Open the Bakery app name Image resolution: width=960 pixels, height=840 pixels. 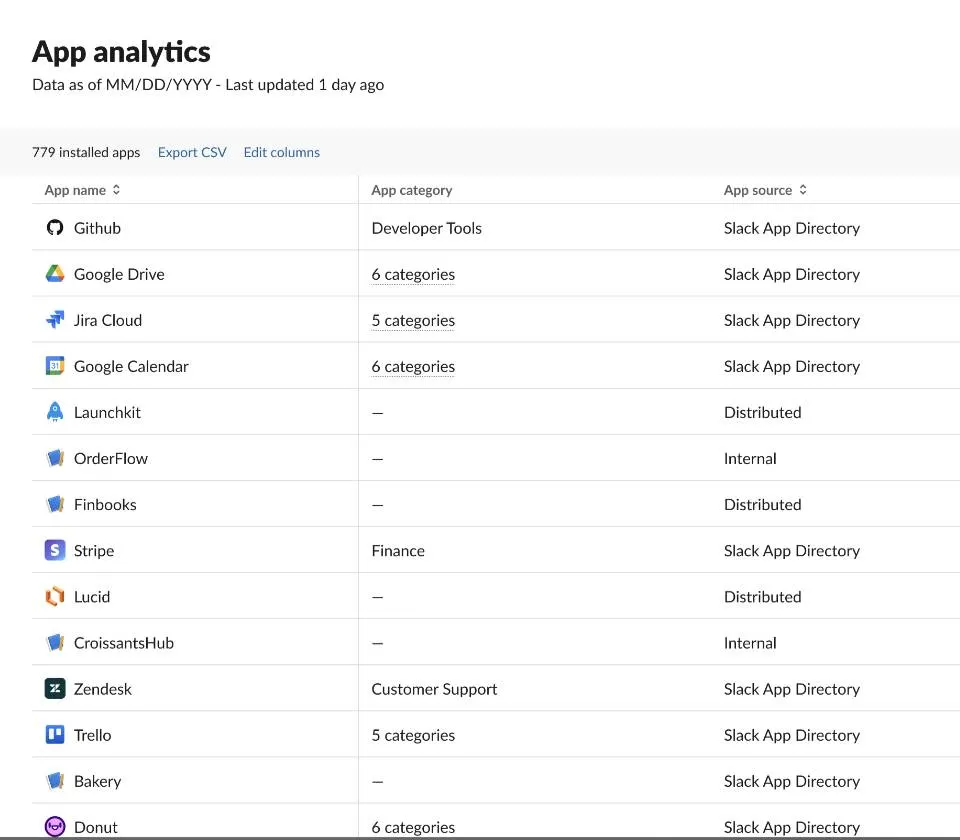tap(98, 781)
